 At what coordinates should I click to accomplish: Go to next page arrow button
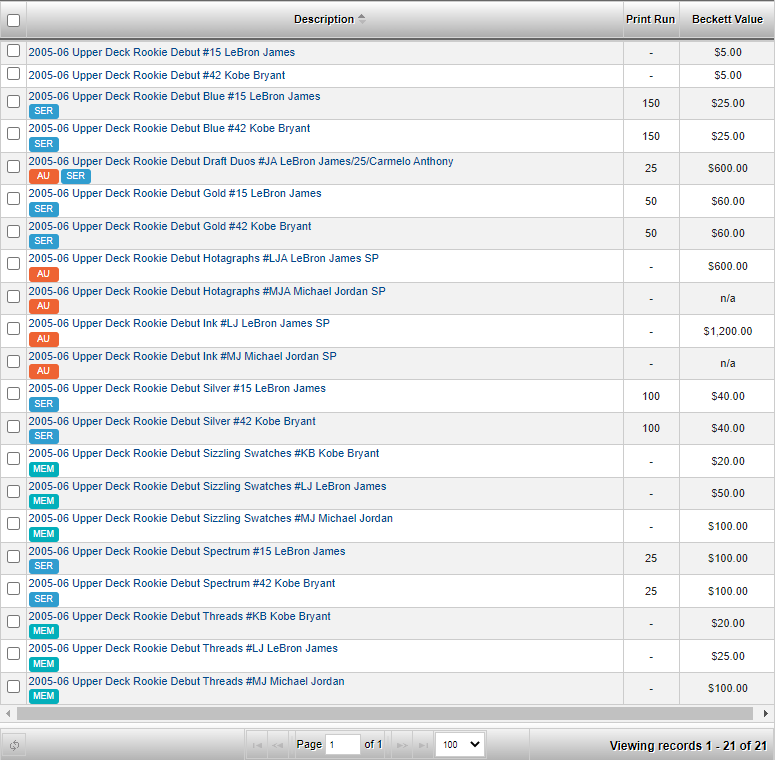(x=402, y=745)
